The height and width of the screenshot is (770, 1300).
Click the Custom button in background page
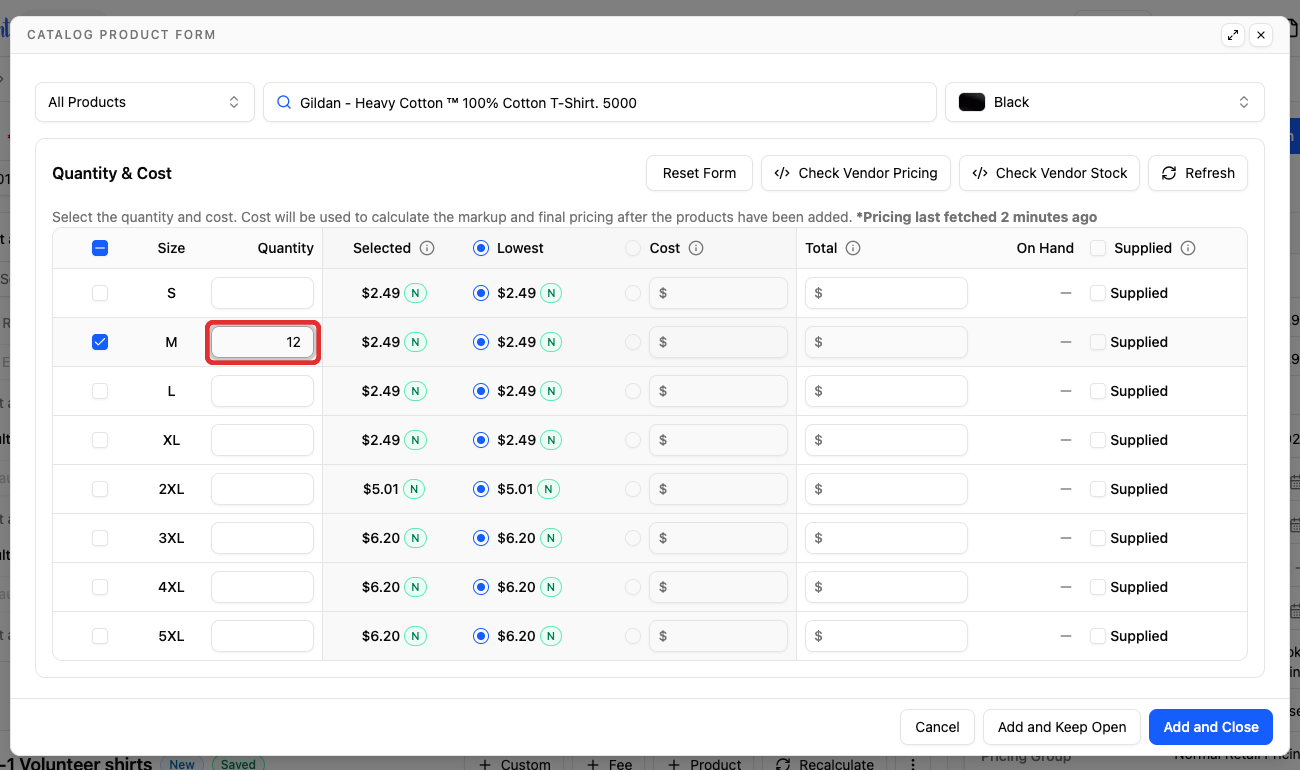pos(514,764)
